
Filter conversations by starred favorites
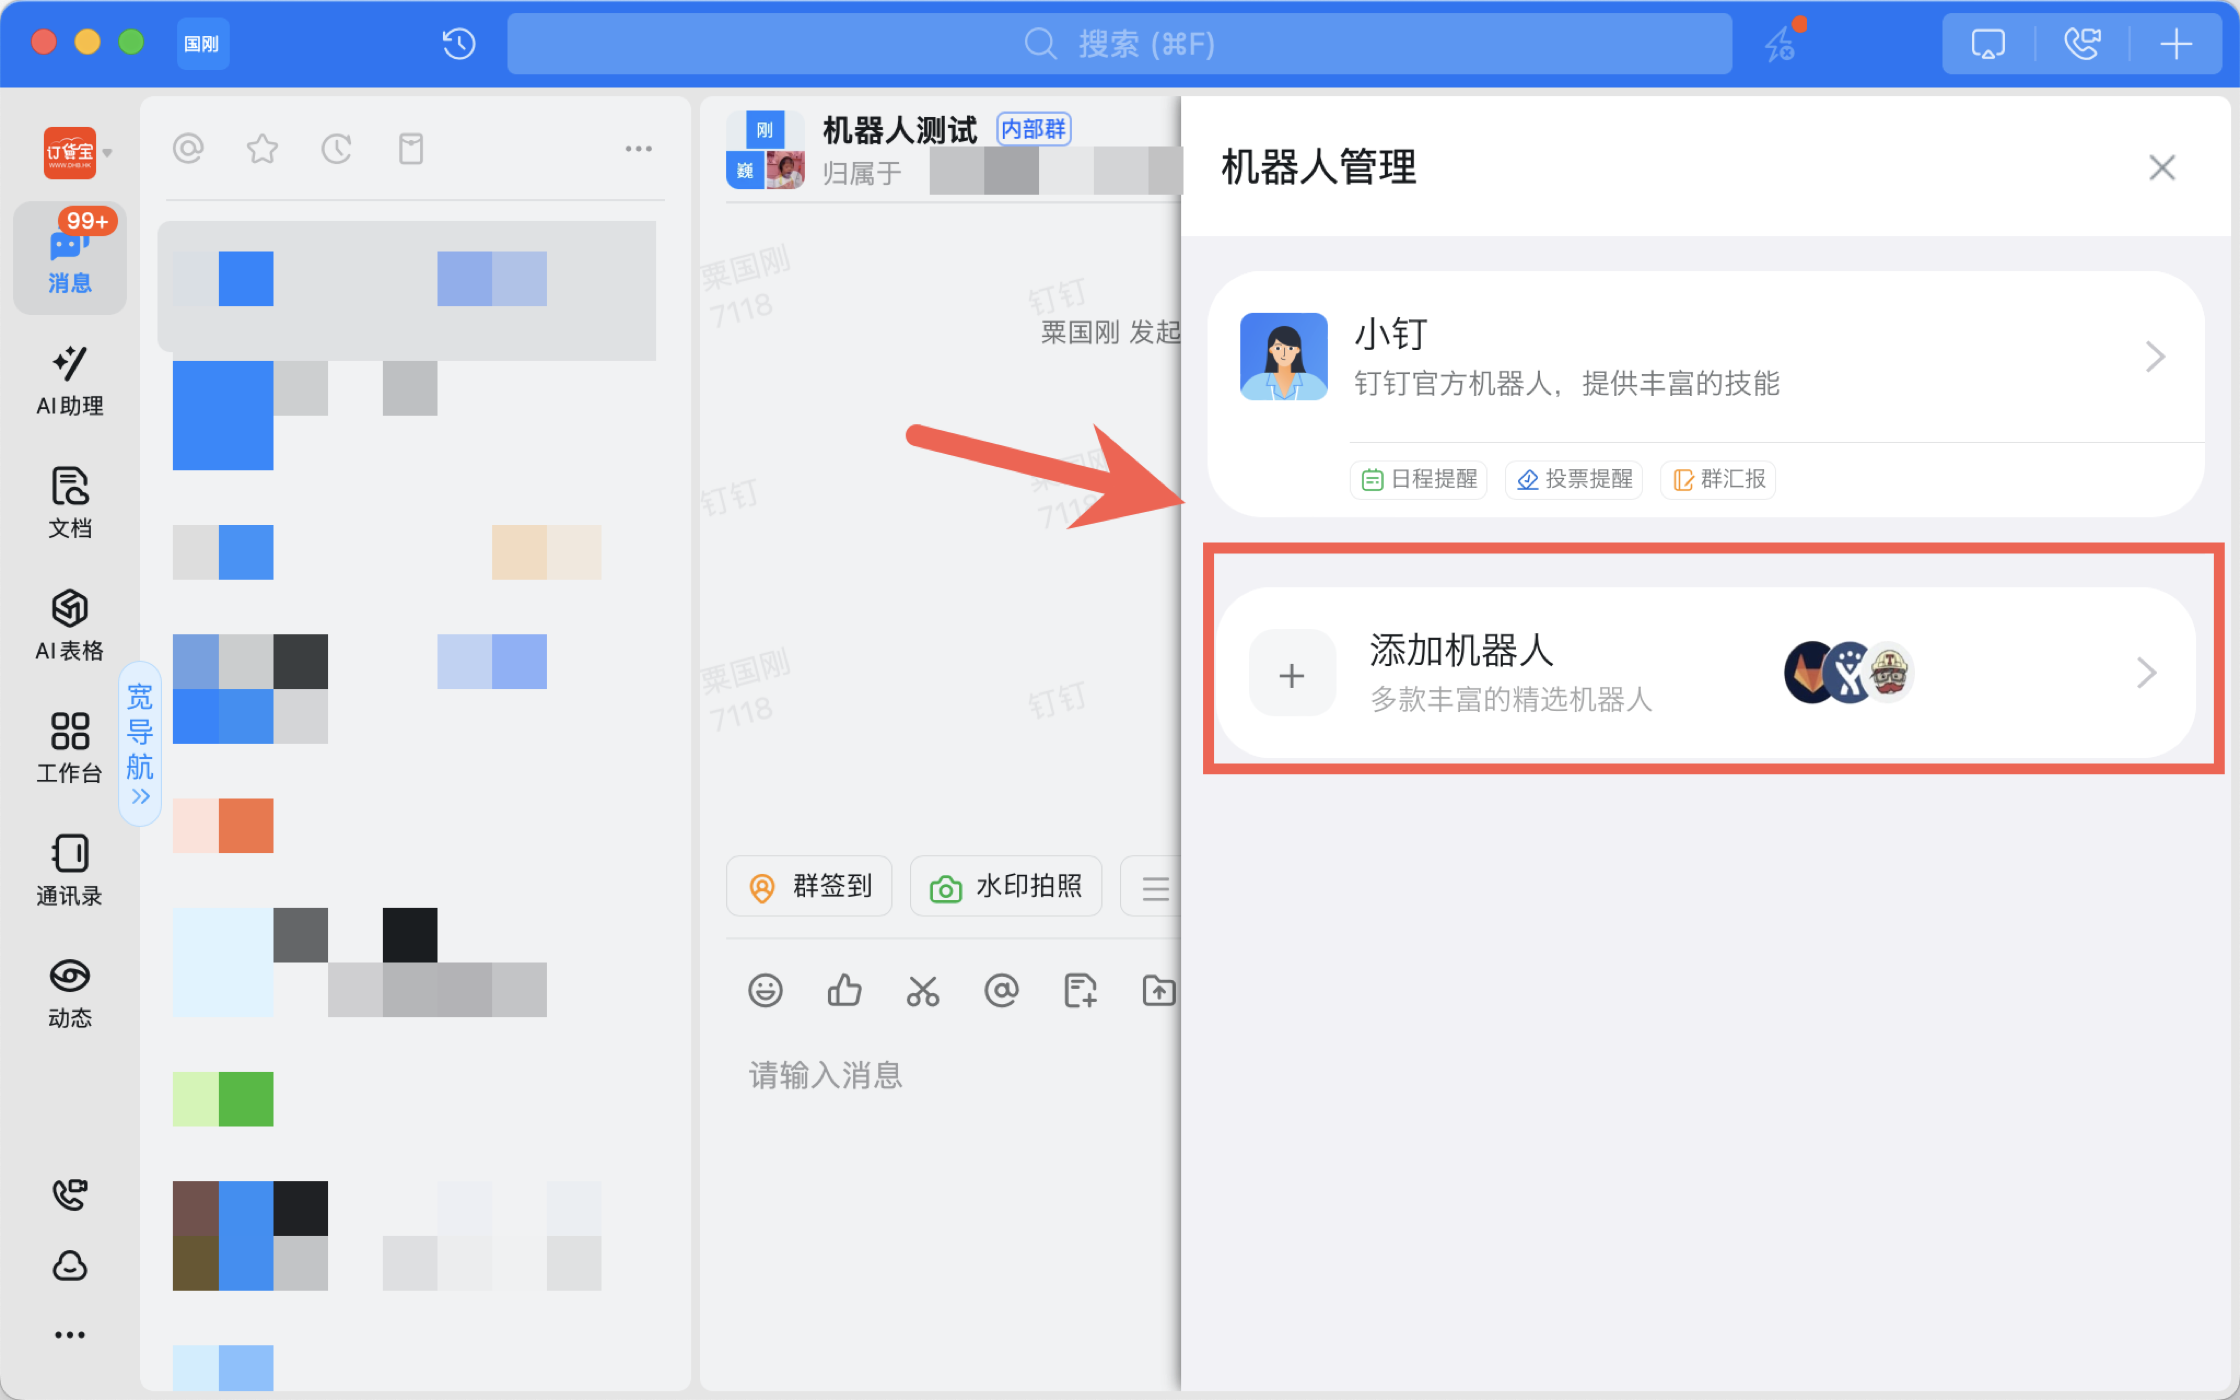[x=262, y=149]
